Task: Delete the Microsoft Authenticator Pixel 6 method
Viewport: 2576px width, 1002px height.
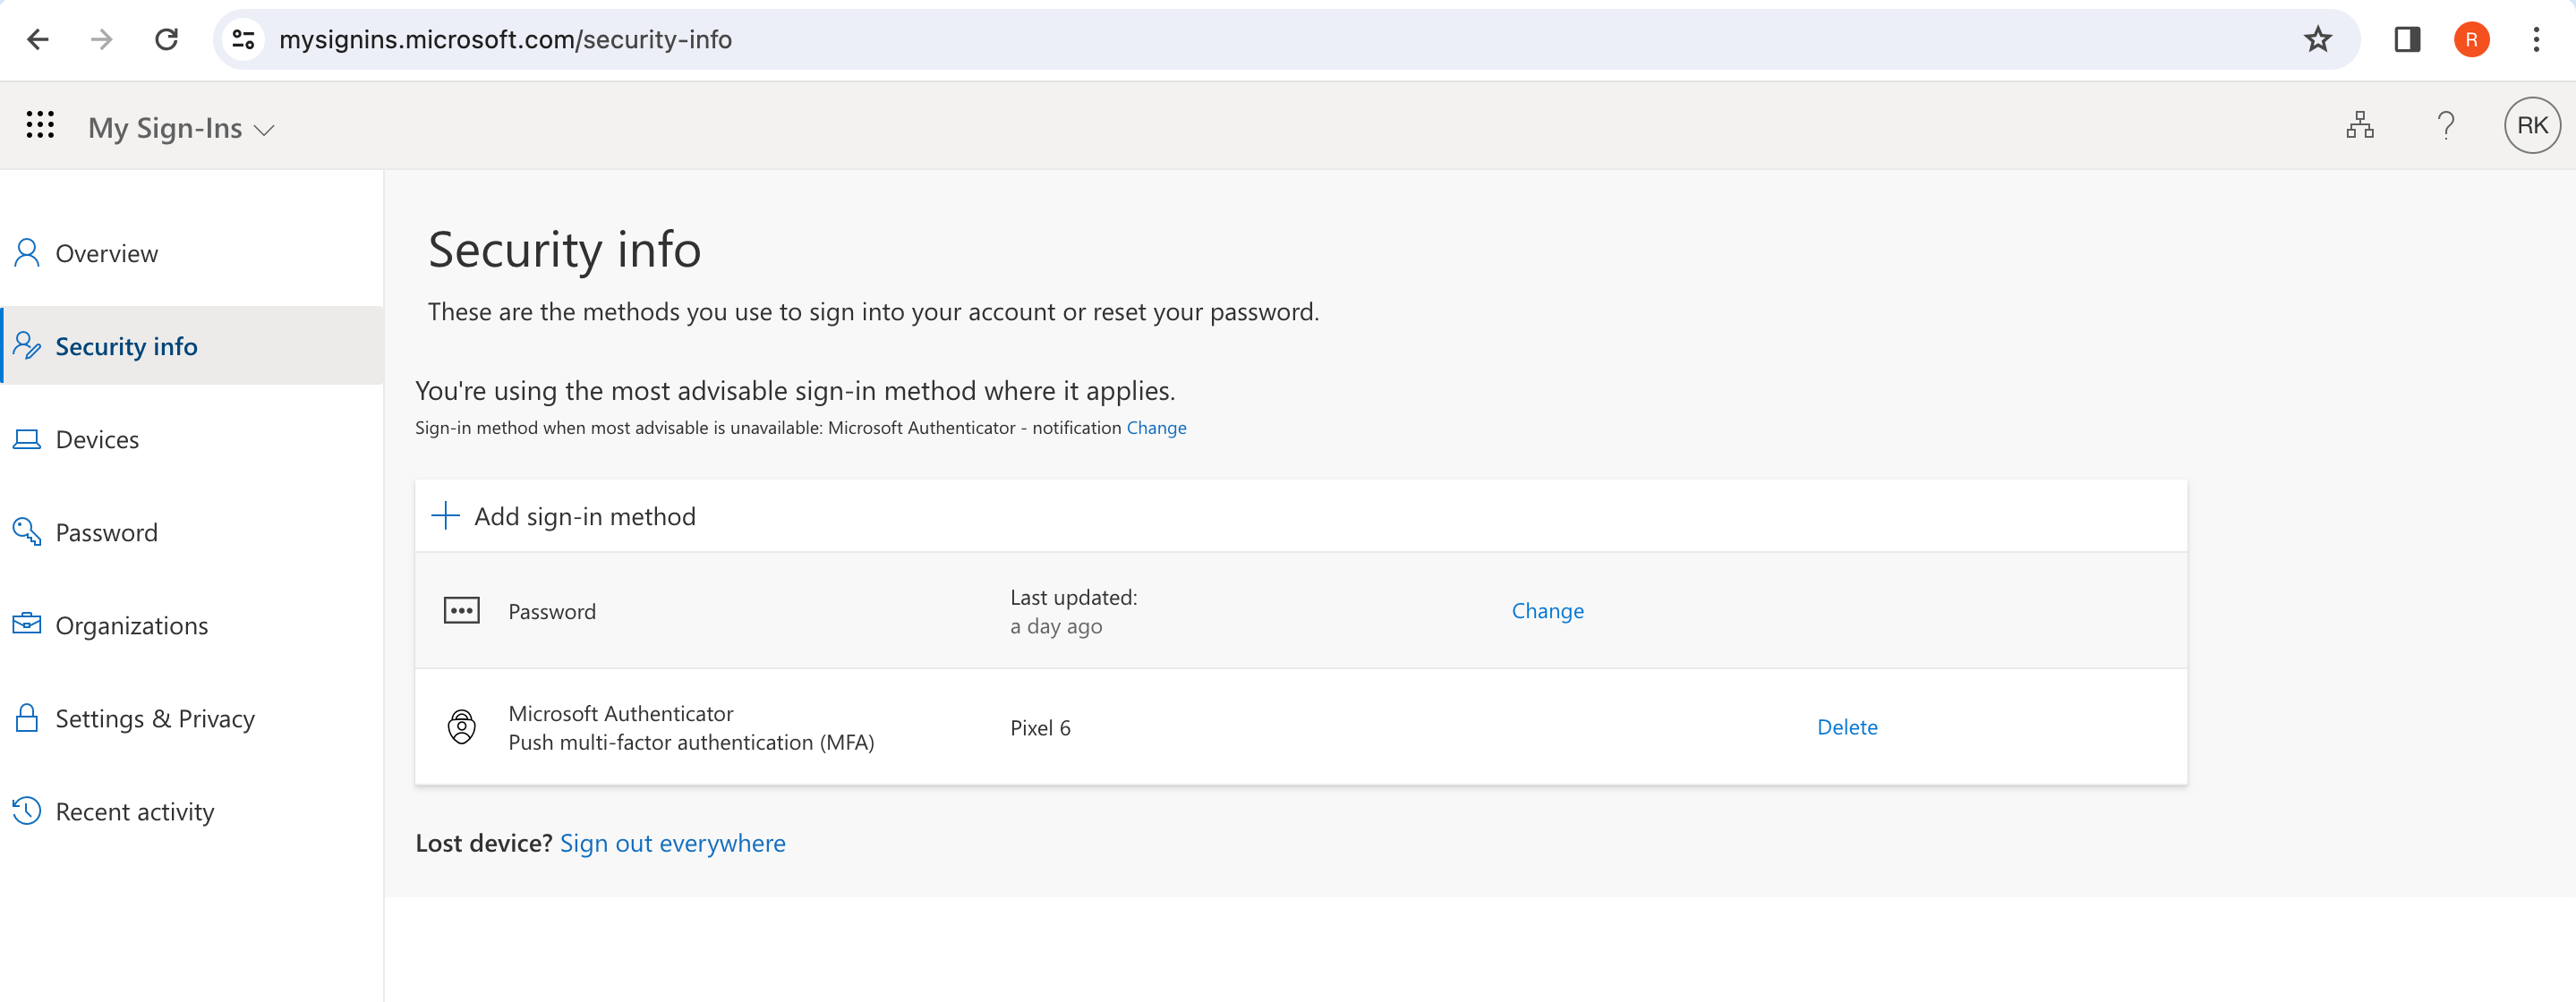Action: [x=1846, y=727]
